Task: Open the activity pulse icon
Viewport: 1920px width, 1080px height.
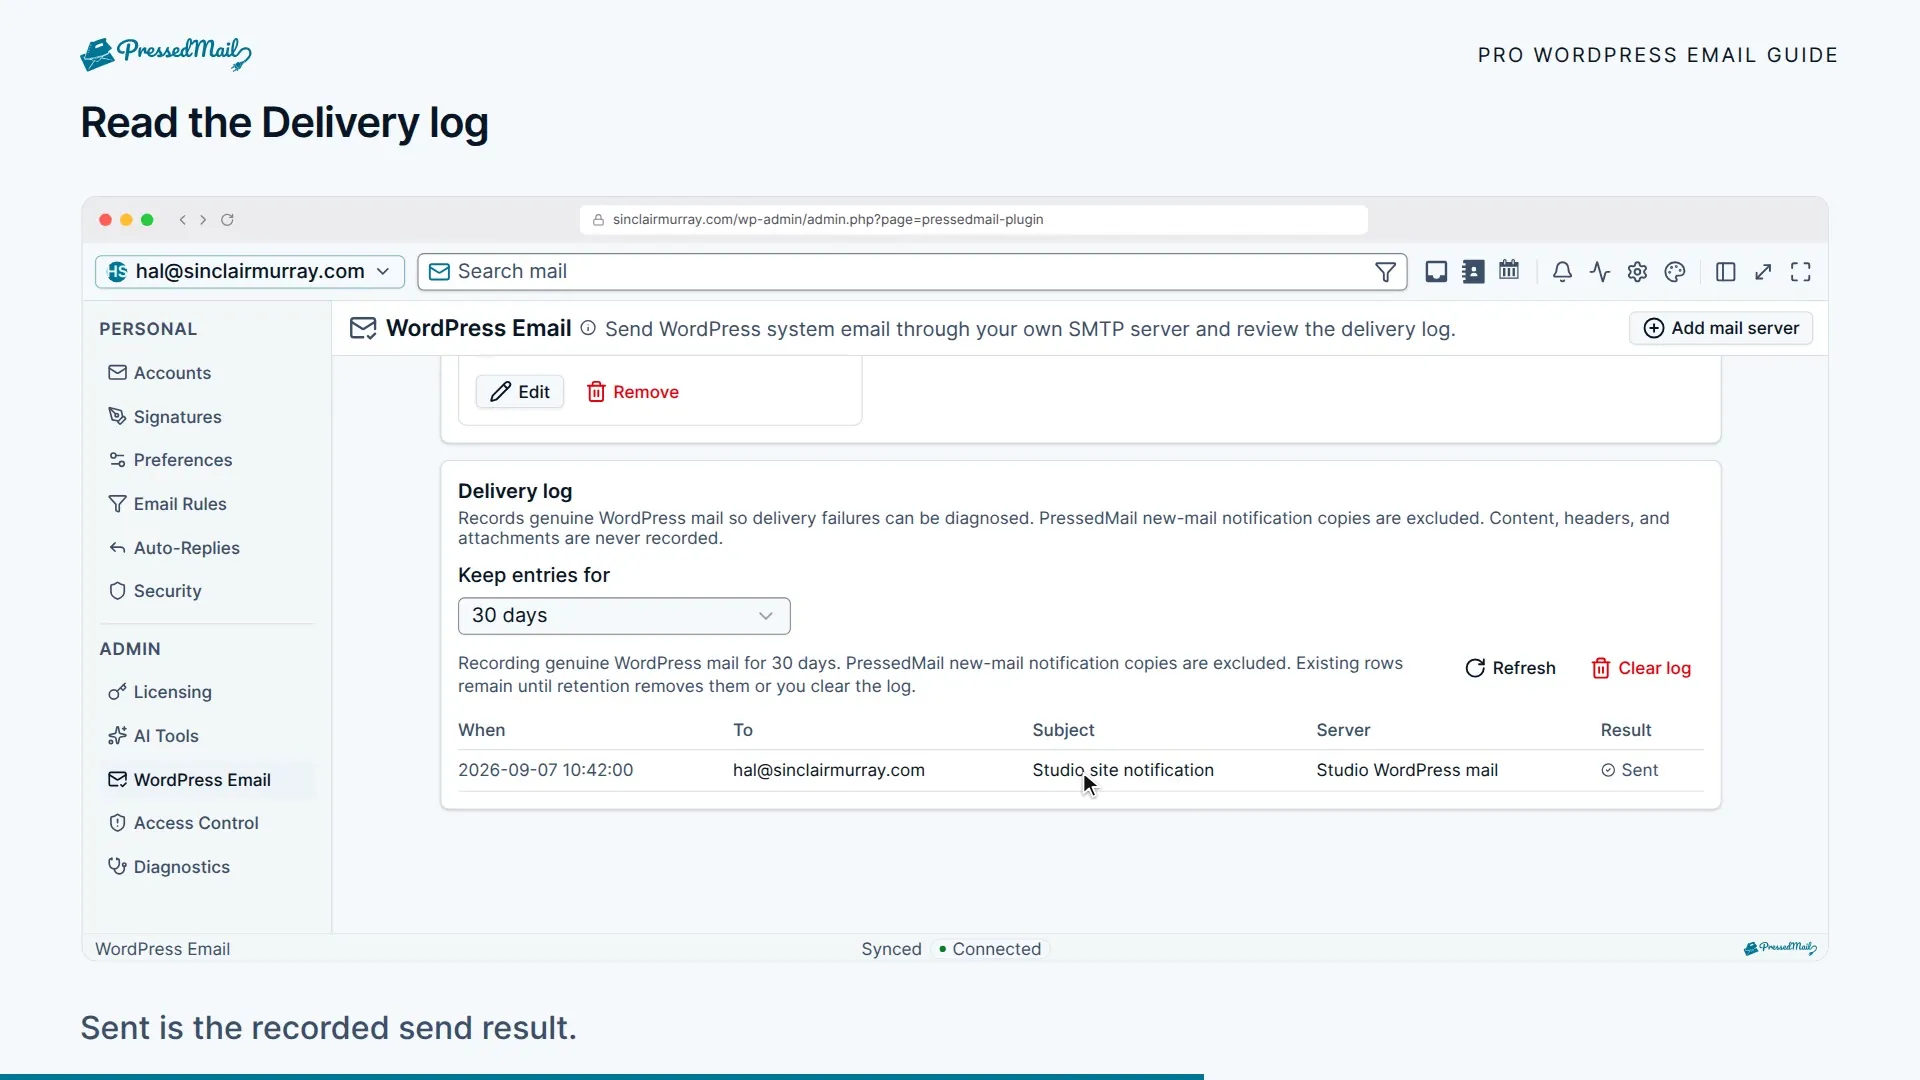Action: click(1600, 272)
